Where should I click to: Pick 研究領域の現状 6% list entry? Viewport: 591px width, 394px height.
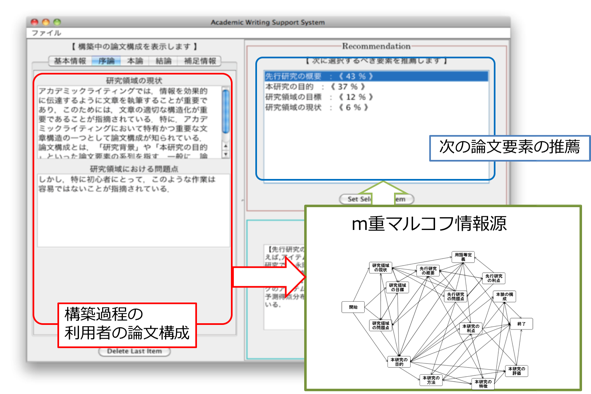[376, 107]
